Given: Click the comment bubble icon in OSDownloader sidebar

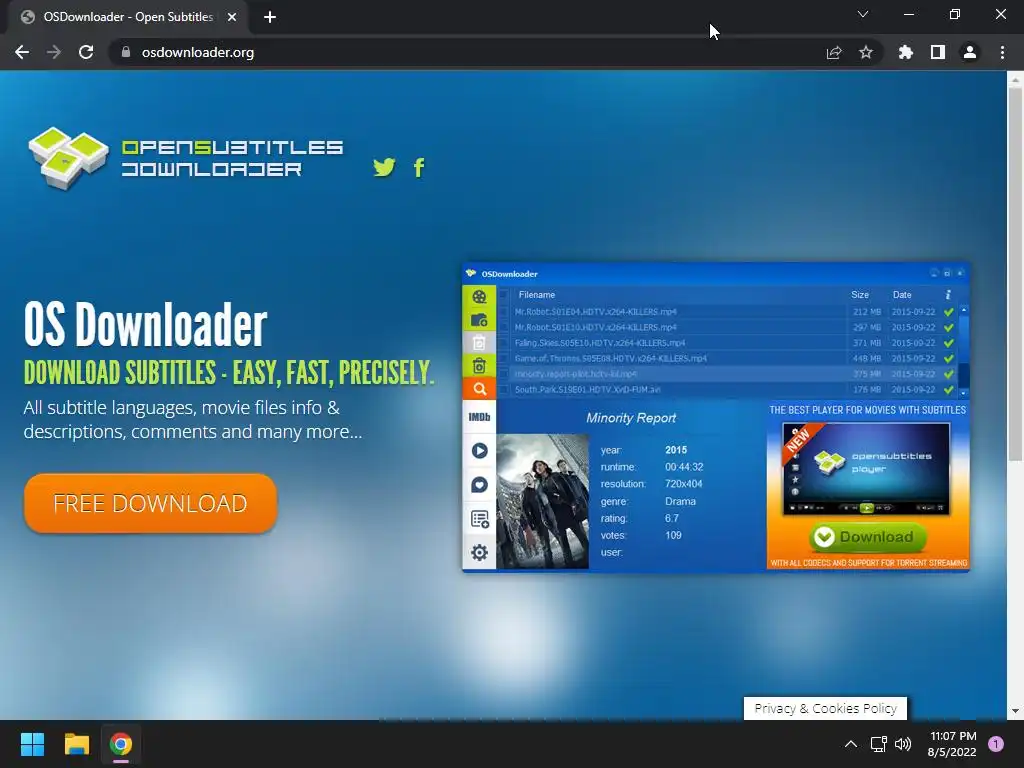Looking at the screenshot, I should coord(479,485).
